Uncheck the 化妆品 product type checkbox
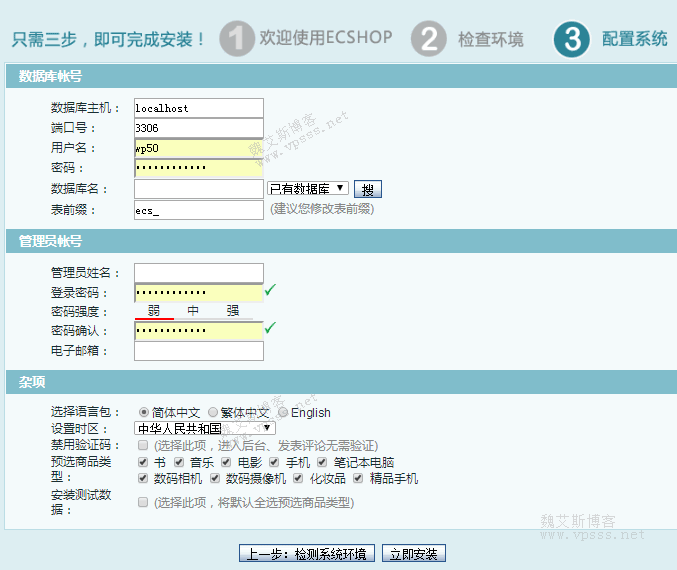The height and width of the screenshot is (570, 677). 300,478
